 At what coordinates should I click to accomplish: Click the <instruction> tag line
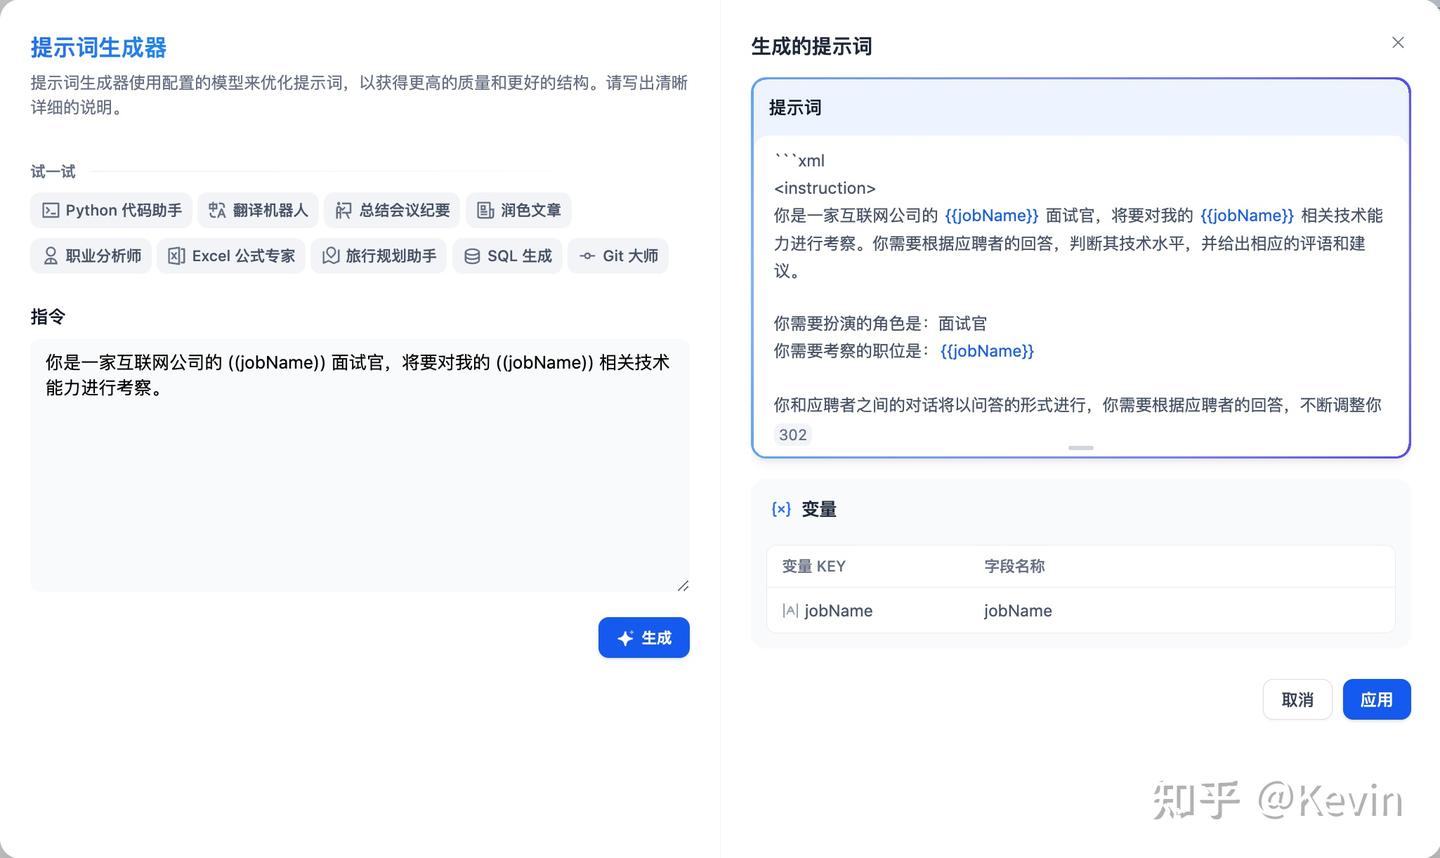pyautogui.click(x=825, y=188)
